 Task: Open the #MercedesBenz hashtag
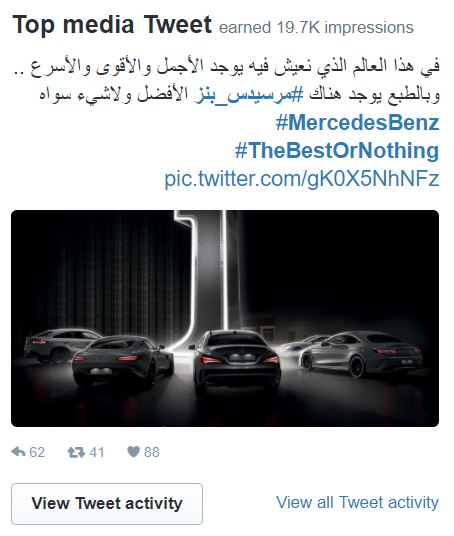point(357,122)
